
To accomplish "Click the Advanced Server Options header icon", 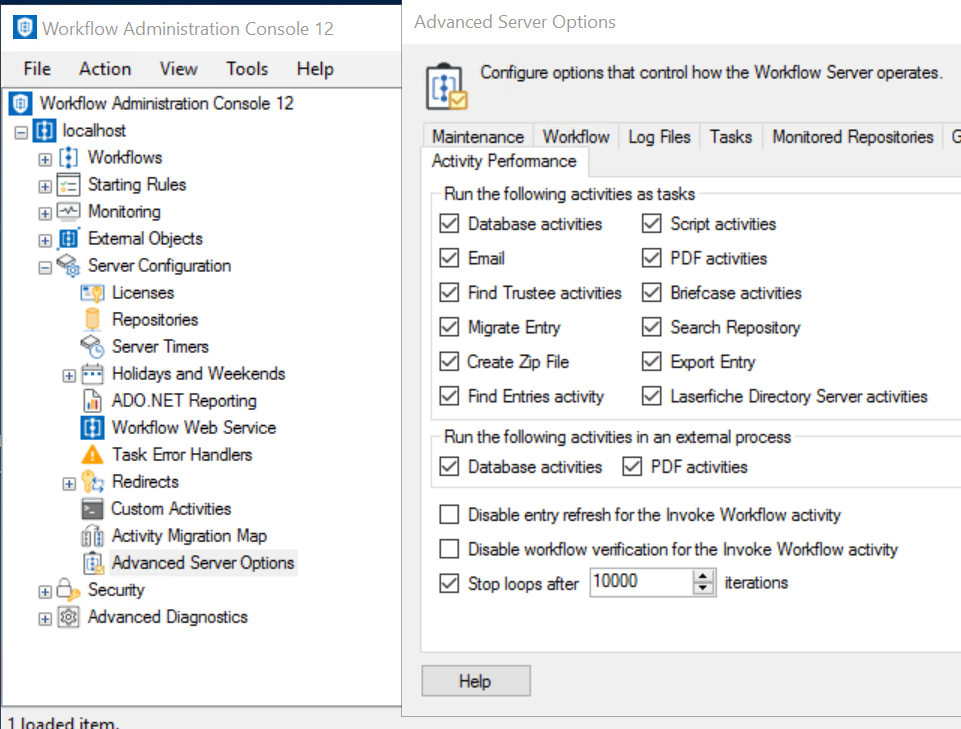I will click(x=447, y=86).
